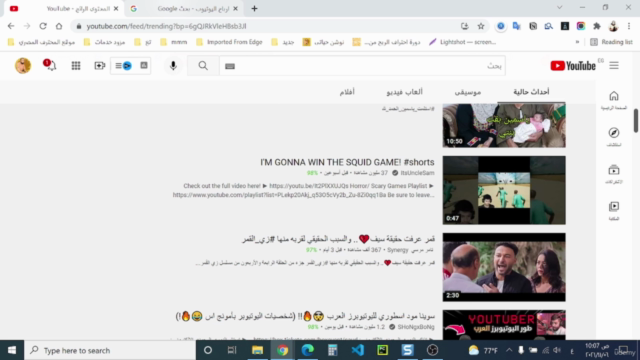
Task: Open File Explorer from the taskbar
Action: 257,350
